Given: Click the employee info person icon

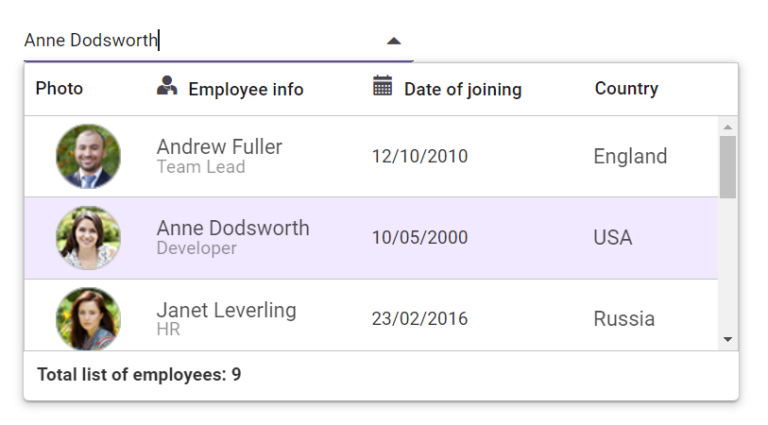Looking at the screenshot, I should [167, 87].
